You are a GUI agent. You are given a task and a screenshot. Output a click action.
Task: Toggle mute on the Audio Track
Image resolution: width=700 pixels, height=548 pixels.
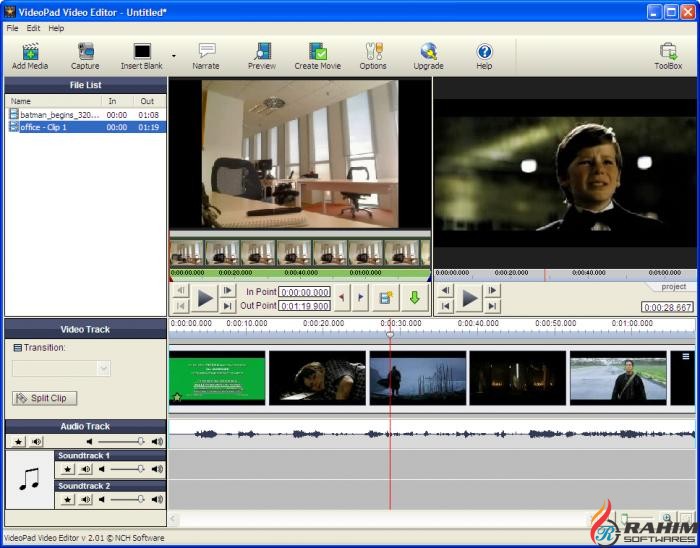coord(36,441)
